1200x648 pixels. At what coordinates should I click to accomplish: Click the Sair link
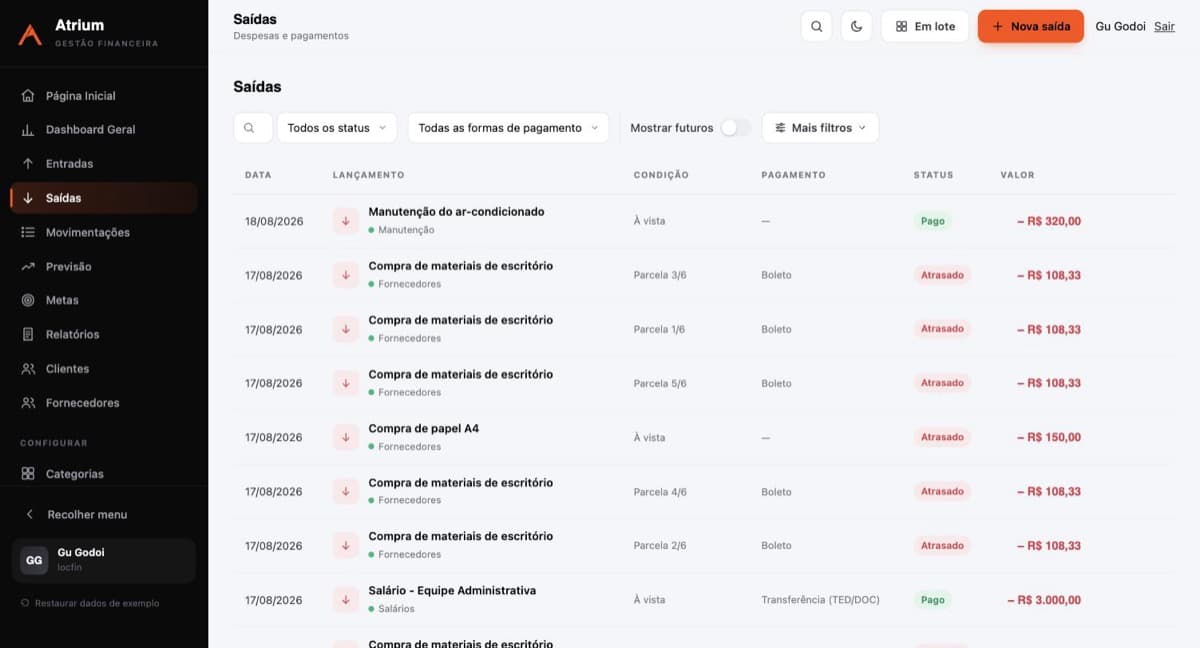click(1164, 26)
